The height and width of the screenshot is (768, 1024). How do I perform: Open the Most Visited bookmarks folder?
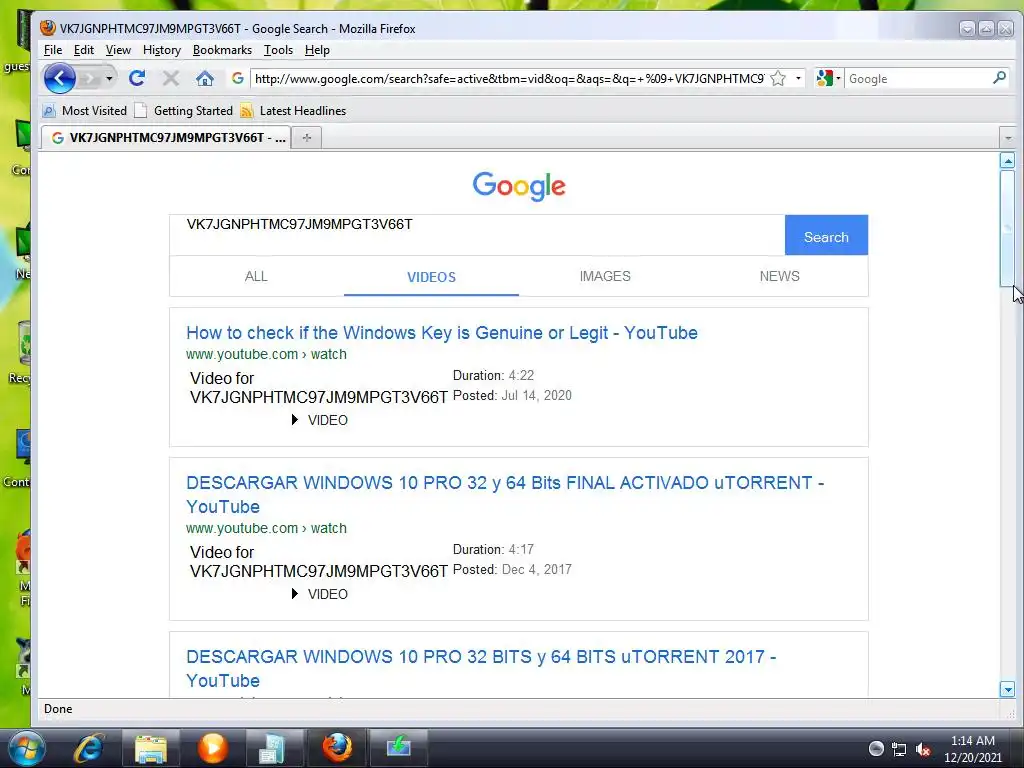pos(85,111)
